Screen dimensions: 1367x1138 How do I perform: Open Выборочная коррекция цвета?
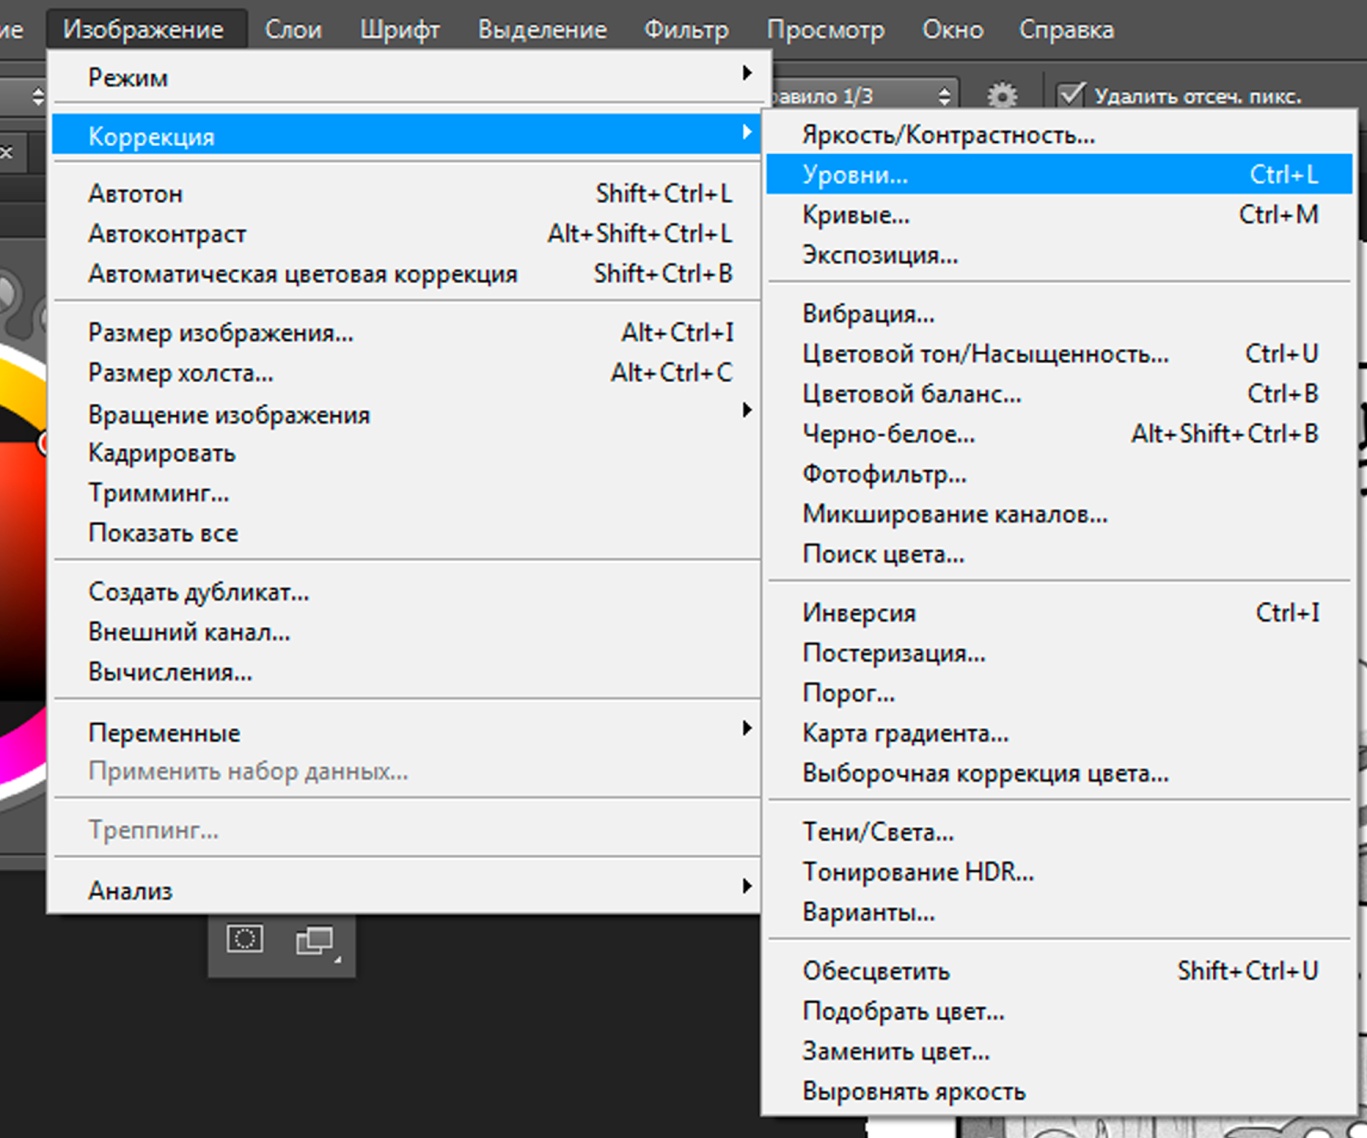1059,773
